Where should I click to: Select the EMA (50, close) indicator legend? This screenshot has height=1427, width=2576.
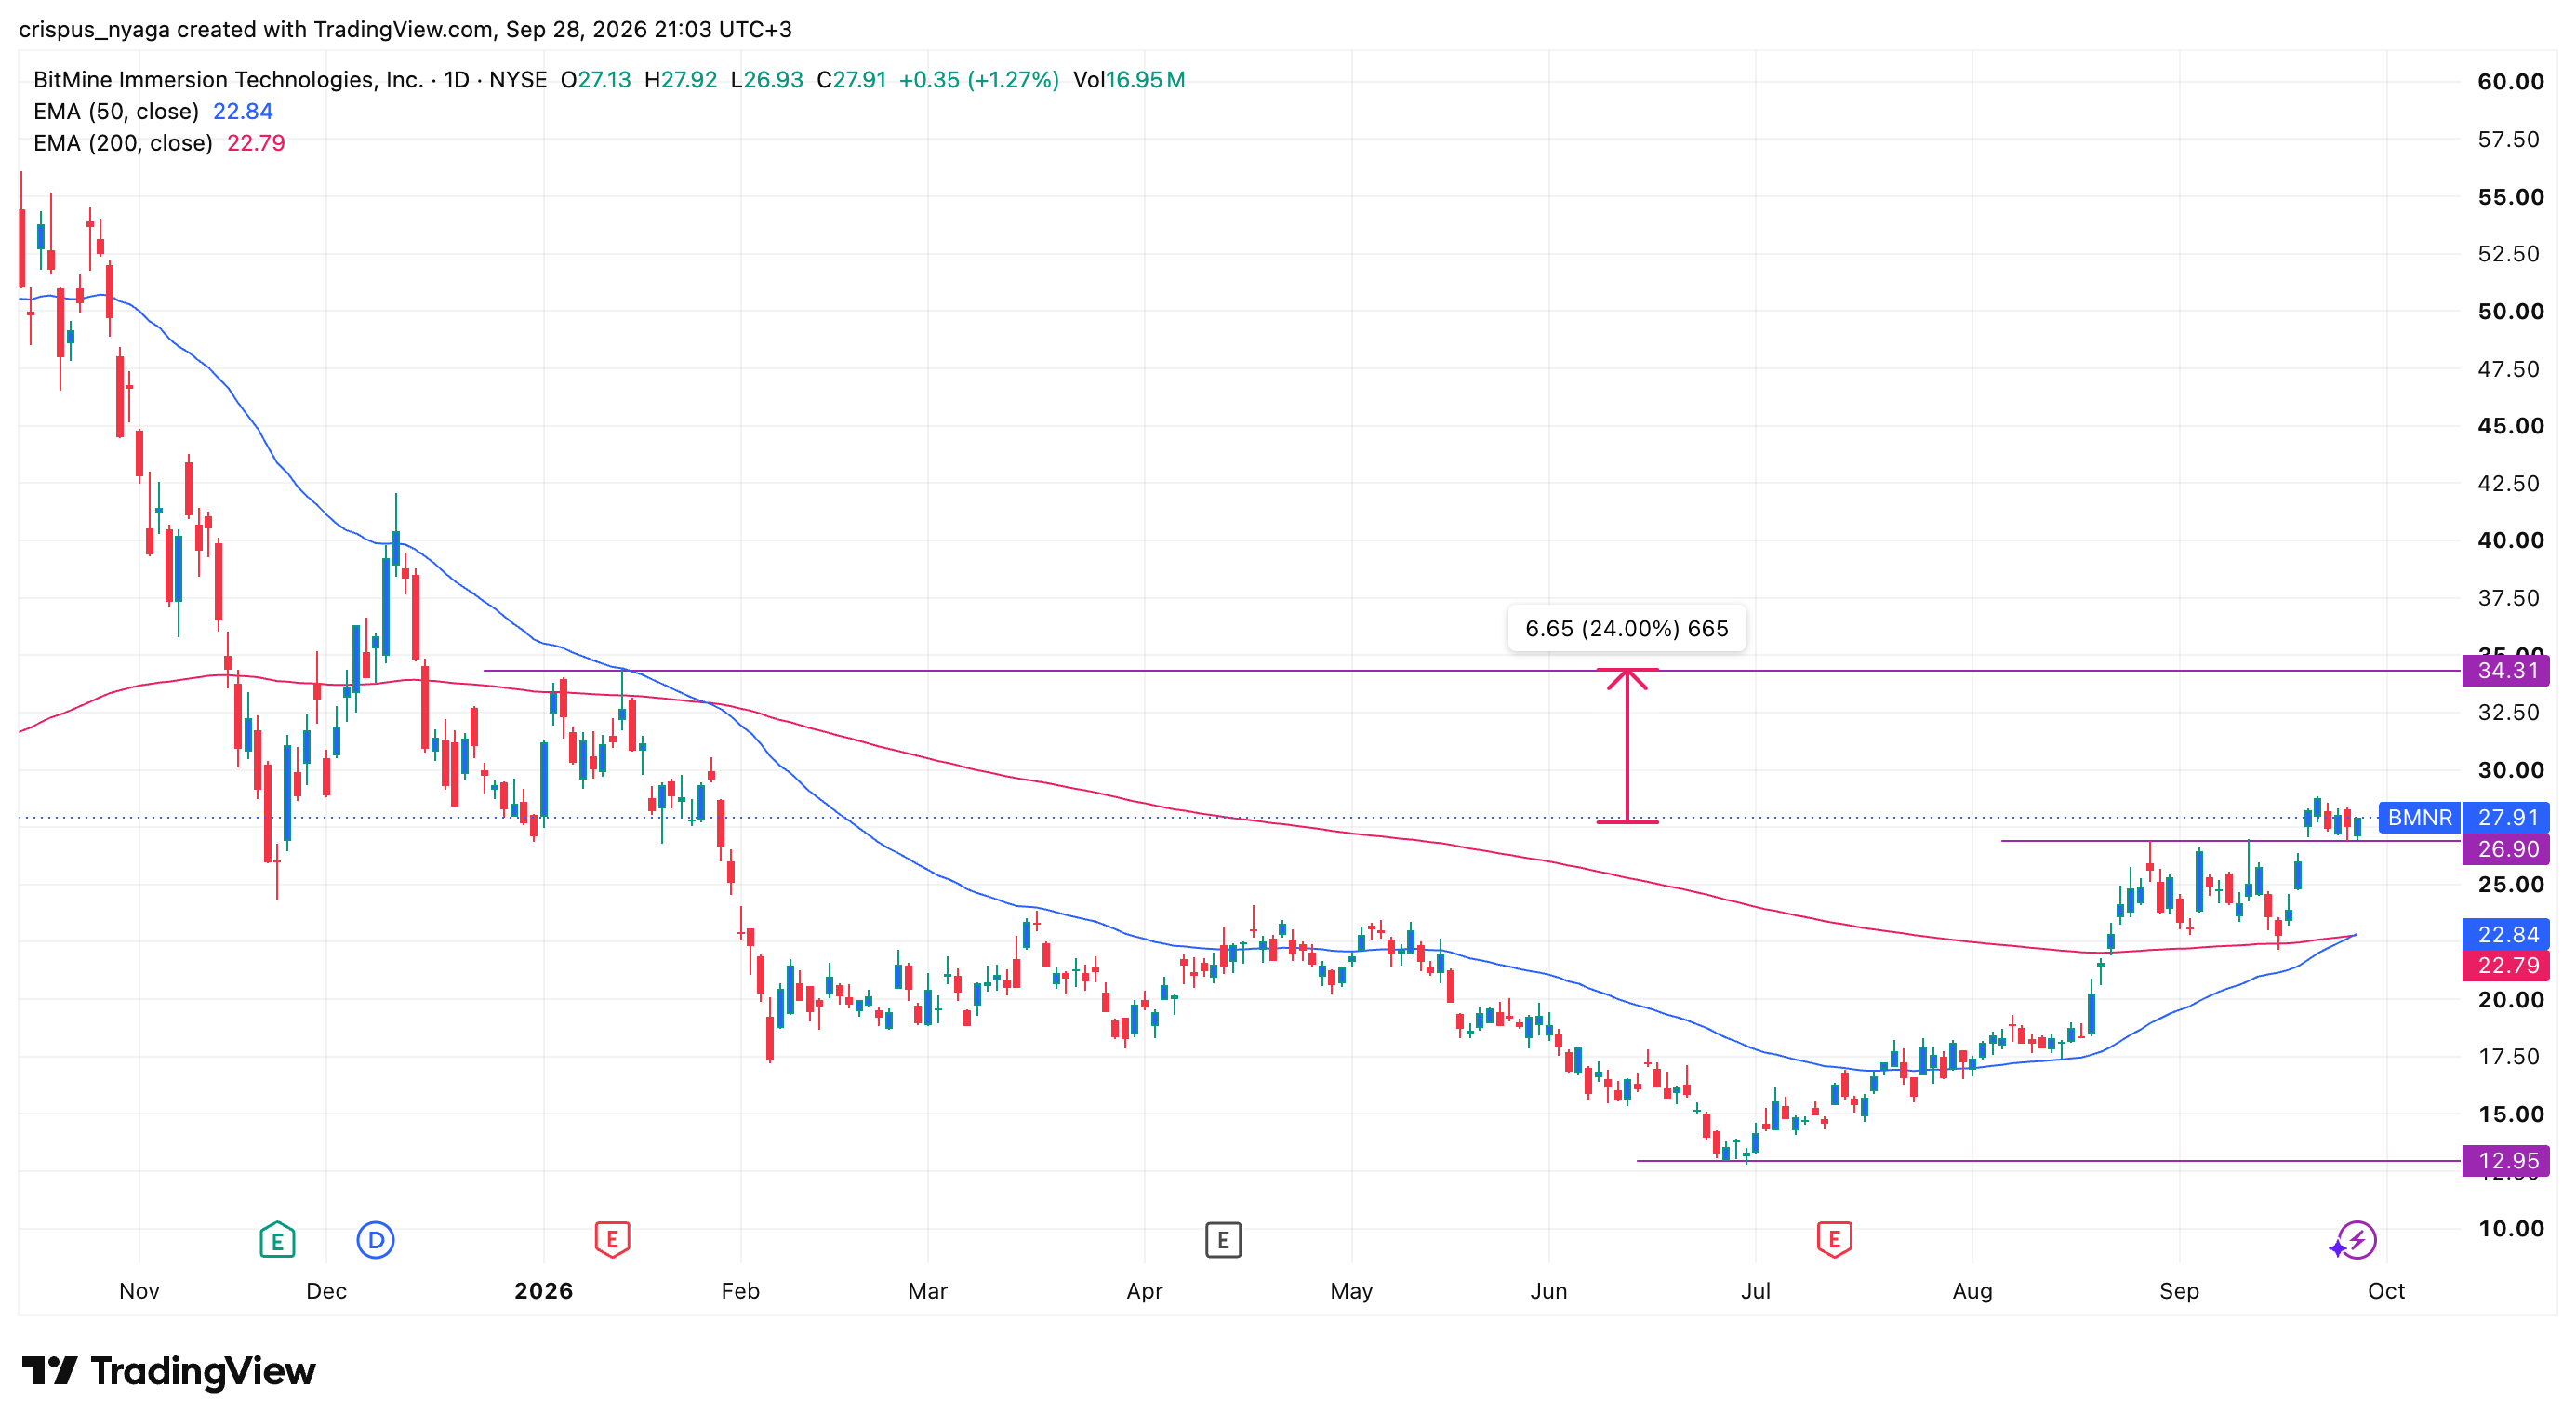click(x=153, y=111)
